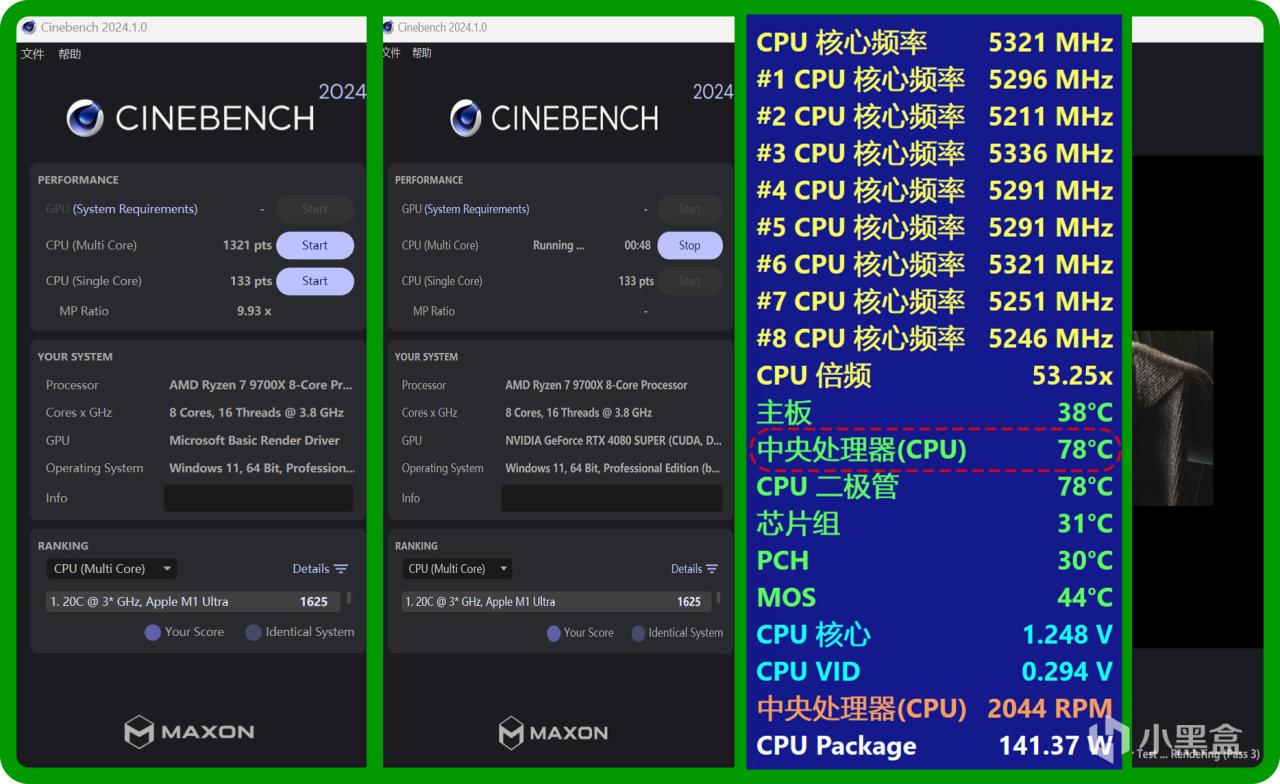Screen dimensions: 1280x784
Task: Start the CPU Single Core test in idle window
Action: pyautogui.click(x=315, y=281)
